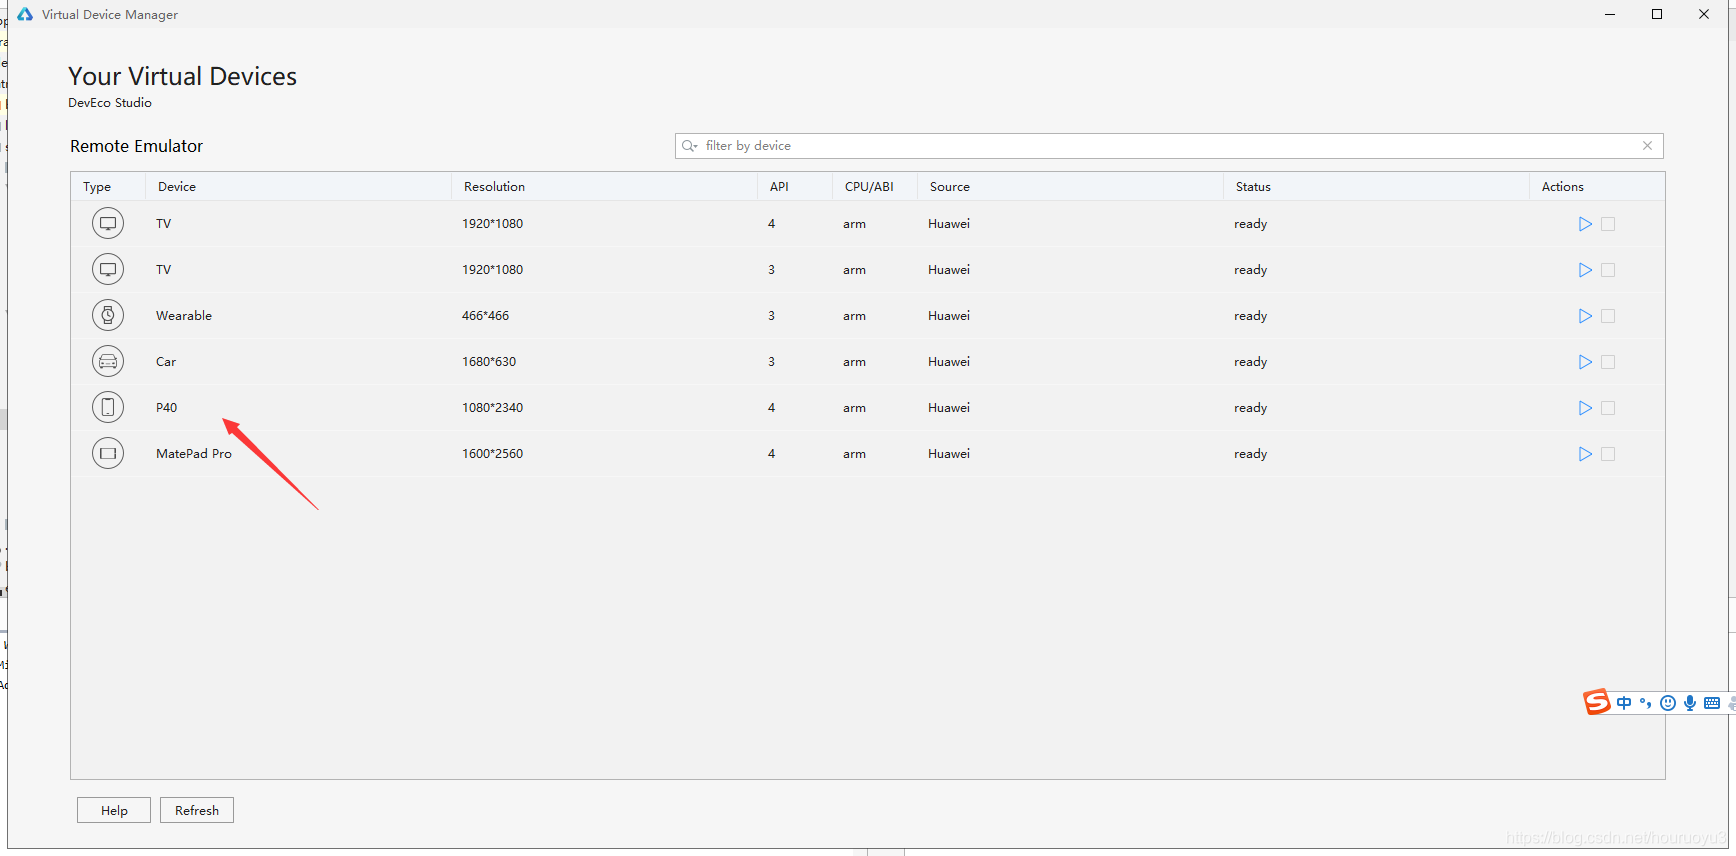Minimize the Virtual Device Manager window

pos(1610,14)
